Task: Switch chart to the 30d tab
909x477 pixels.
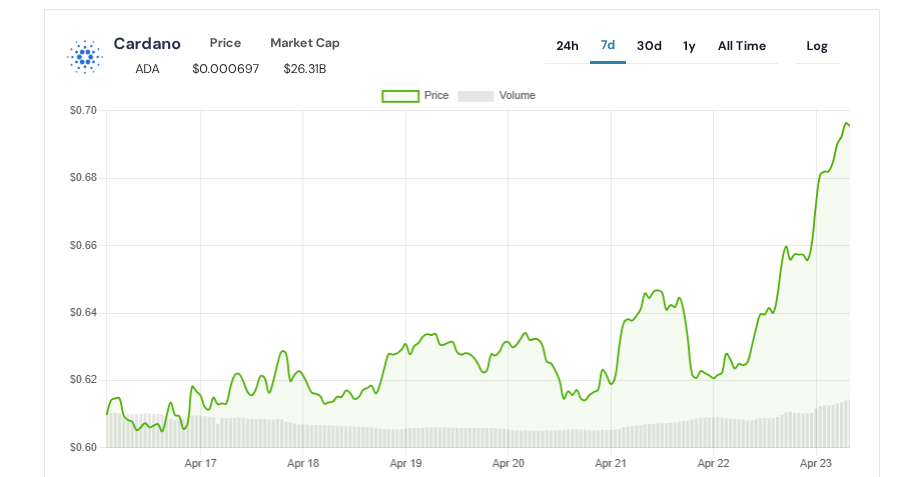Action: [649, 46]
